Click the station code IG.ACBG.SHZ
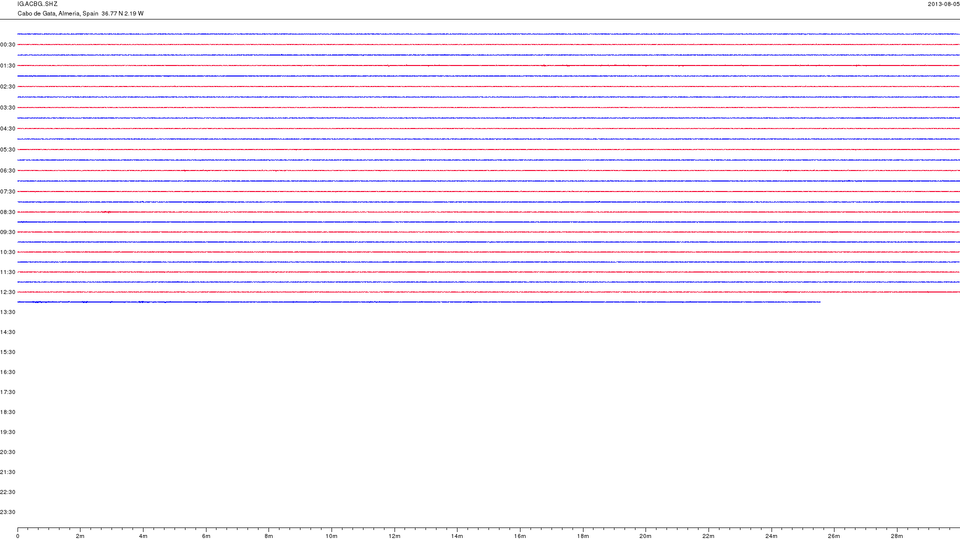Screen dimensions: 960x540 [37, 4]
